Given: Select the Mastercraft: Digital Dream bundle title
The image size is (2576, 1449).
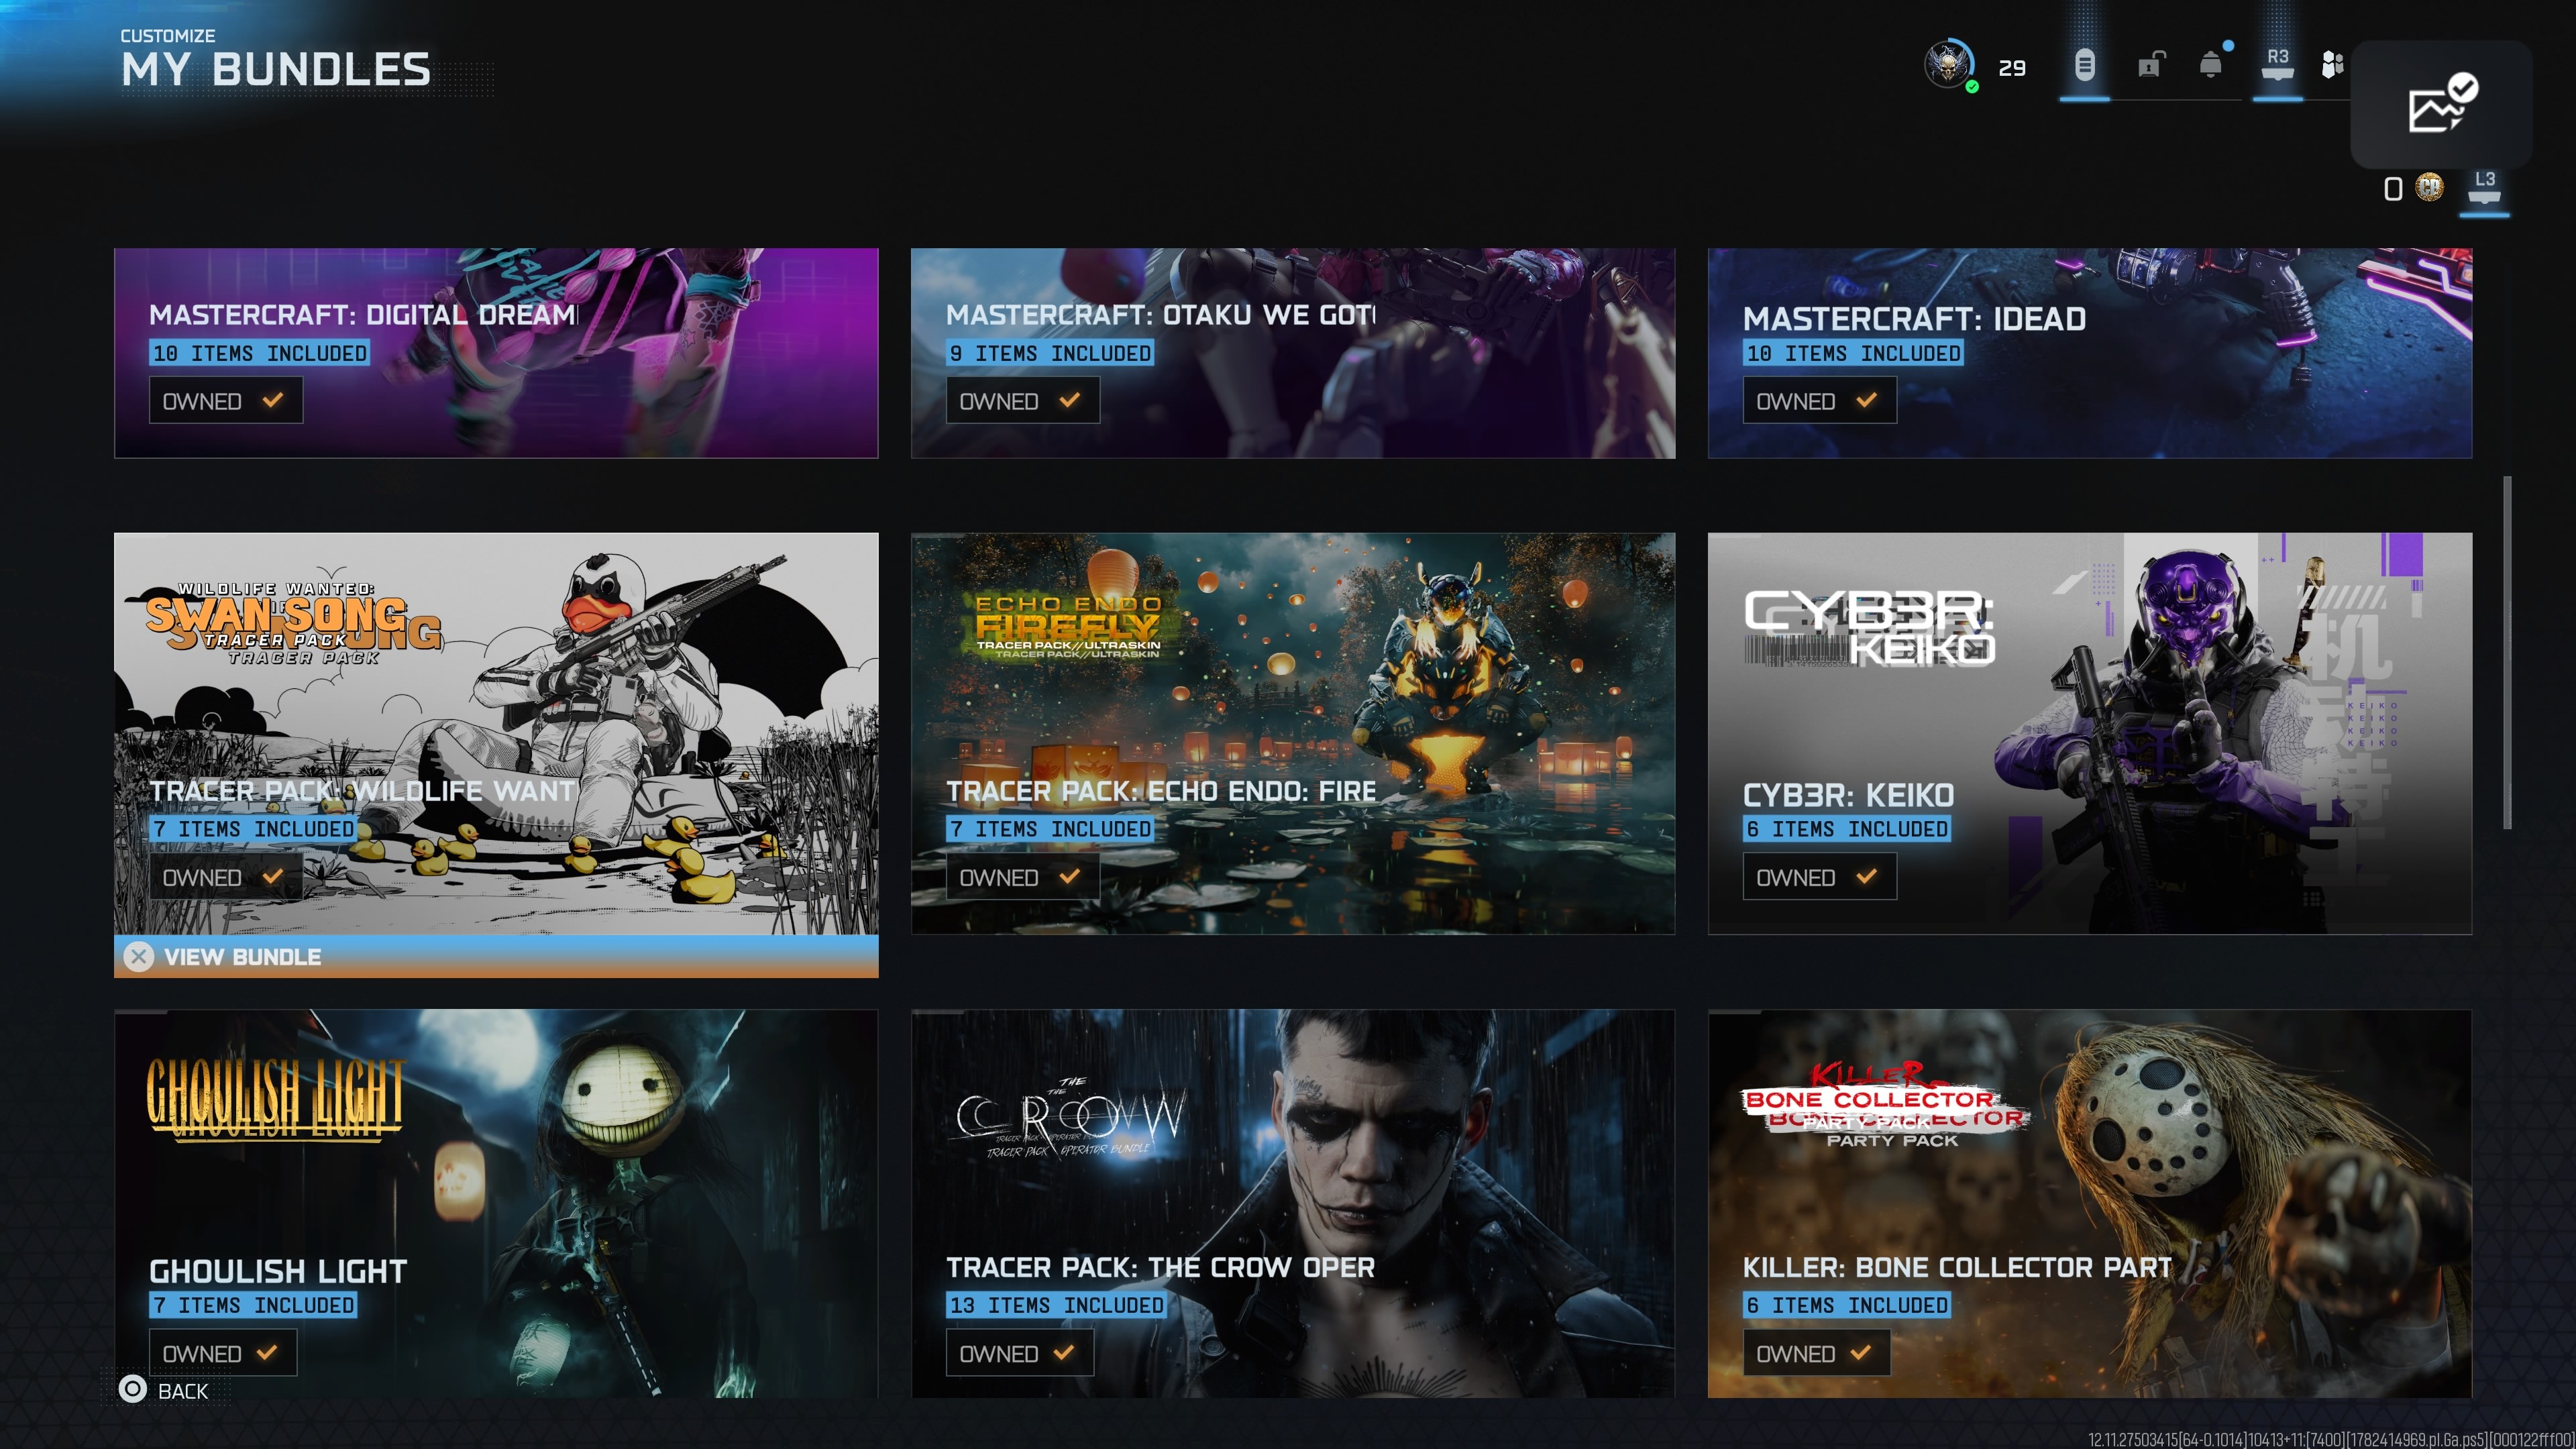Looking at the screenshot, I should 364,315.
